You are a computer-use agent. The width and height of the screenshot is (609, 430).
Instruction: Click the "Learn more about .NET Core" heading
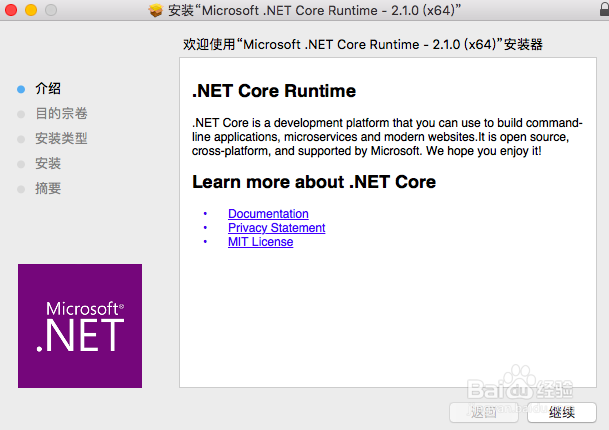pos(314,182)
